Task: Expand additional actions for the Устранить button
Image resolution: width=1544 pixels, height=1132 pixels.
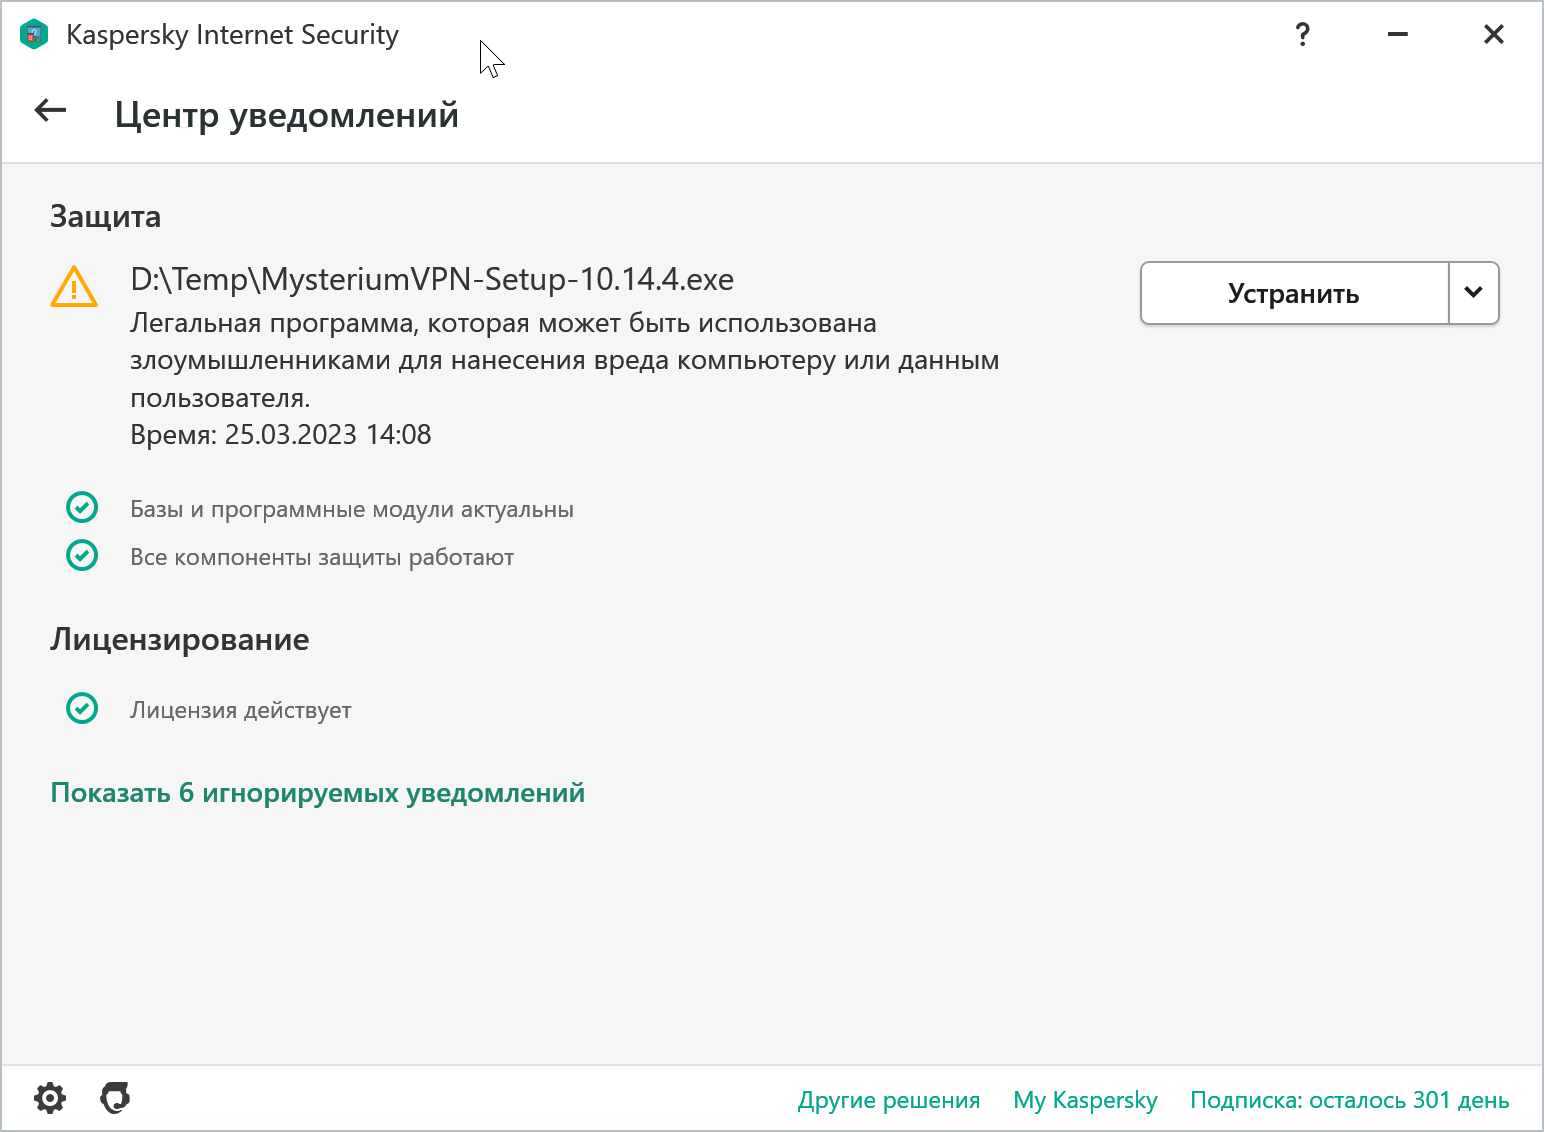Action: 1473,293
